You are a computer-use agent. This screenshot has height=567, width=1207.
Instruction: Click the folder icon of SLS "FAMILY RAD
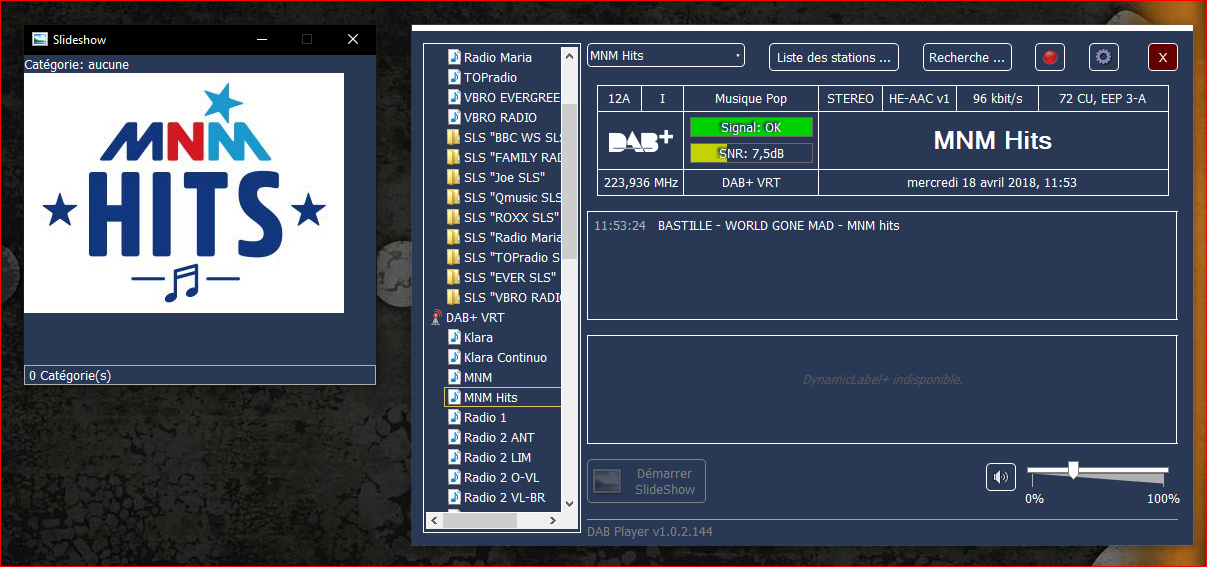pyautogui.click(x=454, y=157)
